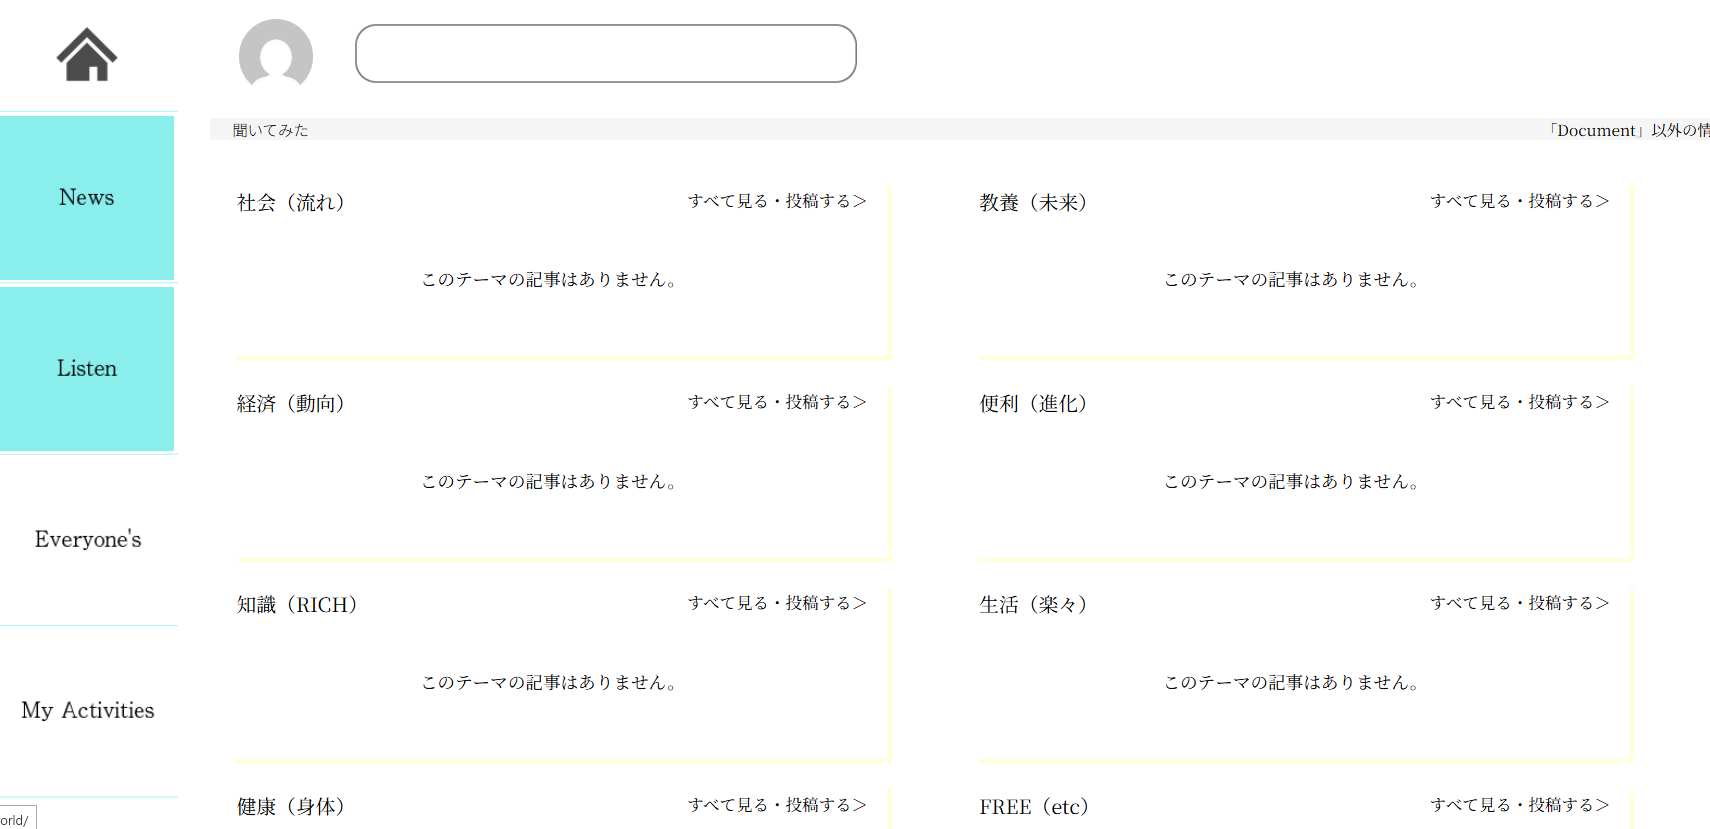Open すべて見る・投稿する for FREE（etc）
The height and width of the screenshot is (829, 1710).
click(x=1520, y=805)
